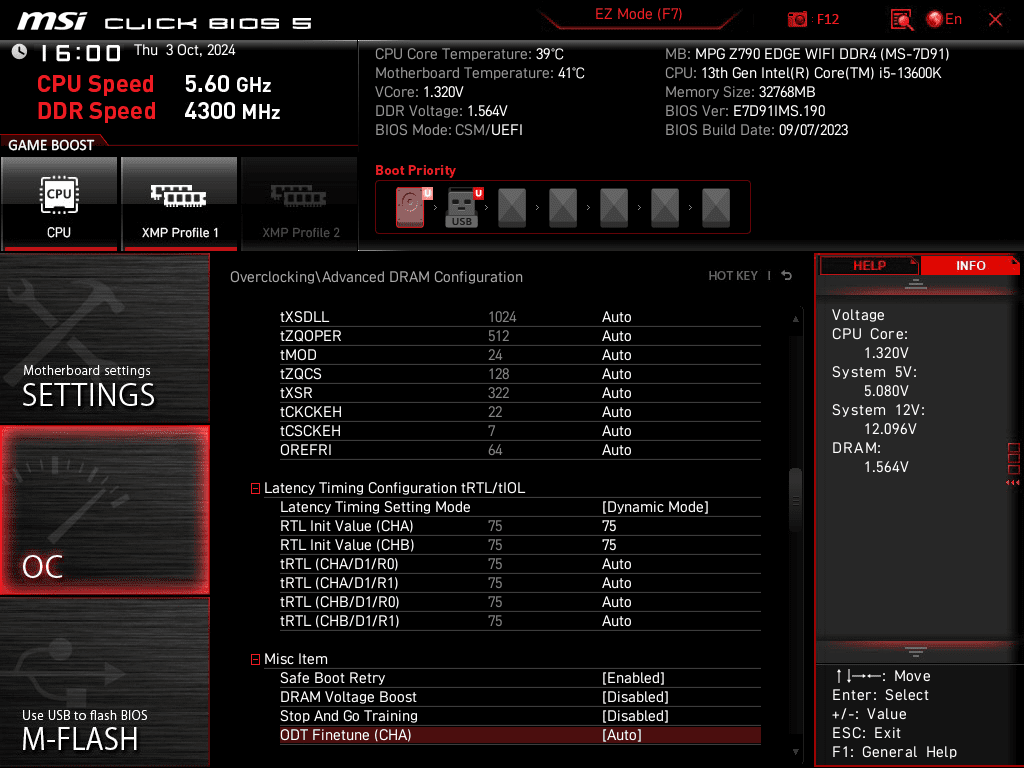
Task: Click the settings list scroll down arrow
Action: [x=795, y=752]
